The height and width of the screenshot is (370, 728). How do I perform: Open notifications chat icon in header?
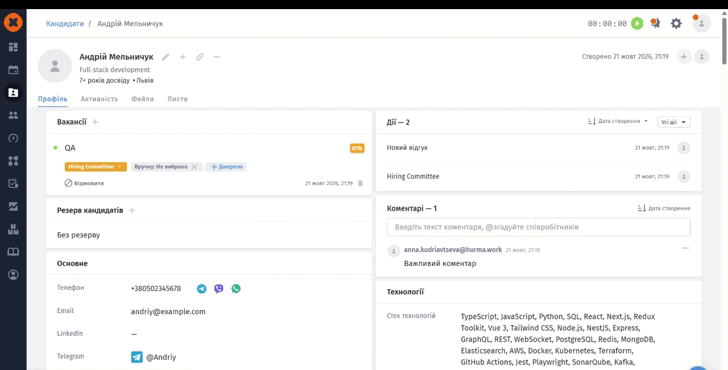tap(655, 23)
